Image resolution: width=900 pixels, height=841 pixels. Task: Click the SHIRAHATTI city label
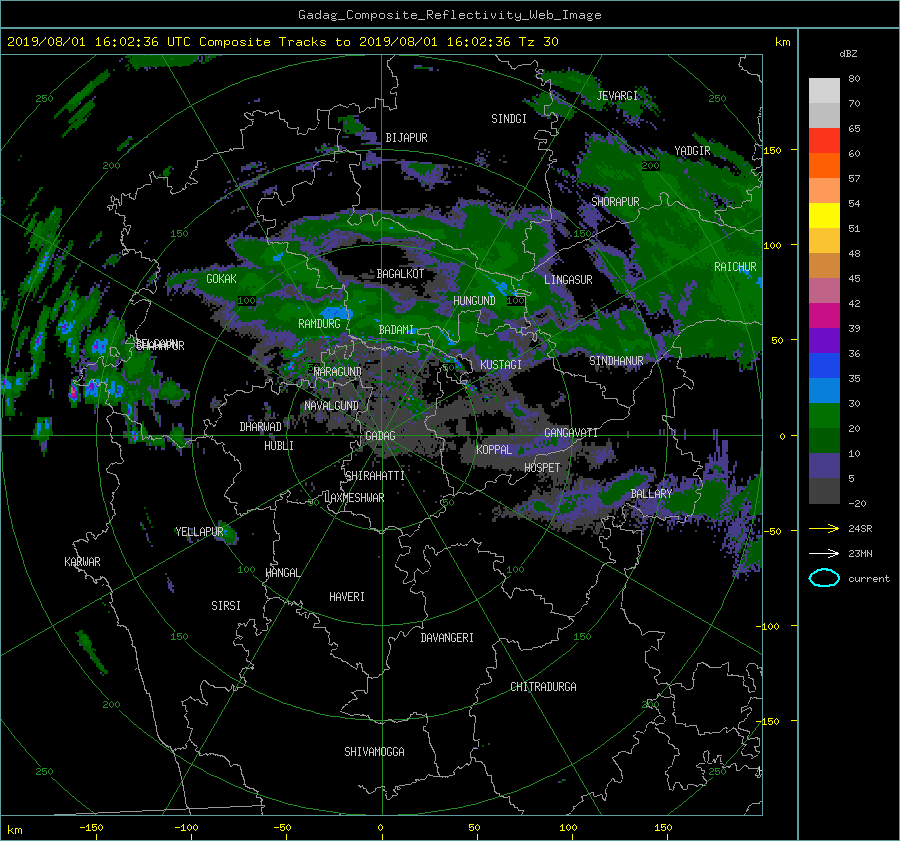pyautogui.click(x=375, y=476)
